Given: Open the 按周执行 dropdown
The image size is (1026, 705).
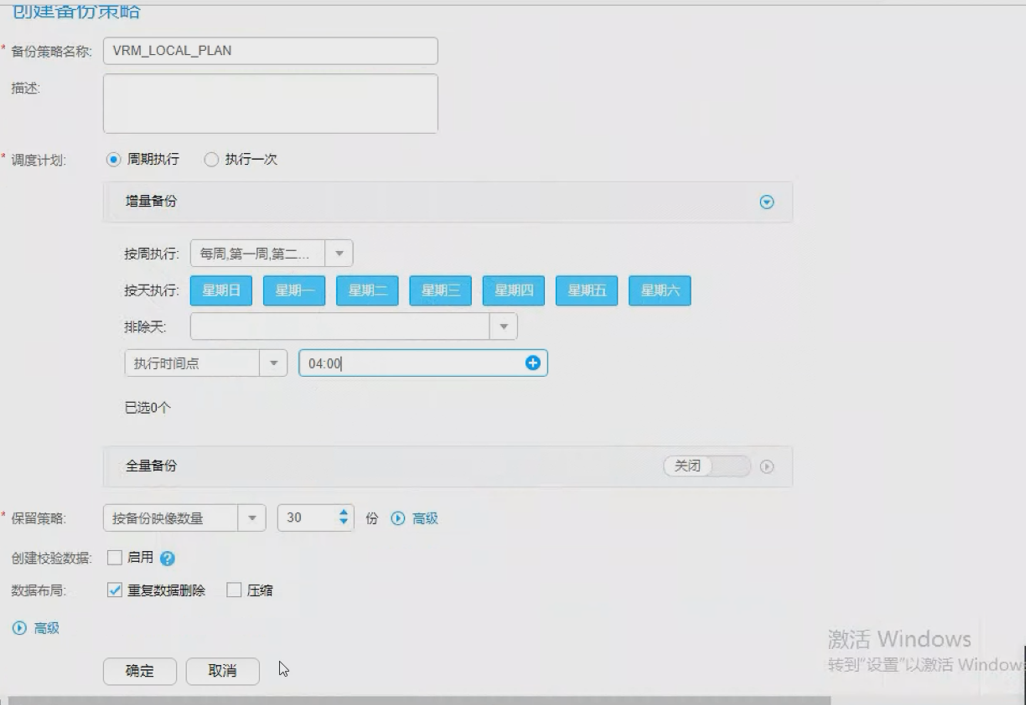Looking at the screenshot, I should (339, 254).
